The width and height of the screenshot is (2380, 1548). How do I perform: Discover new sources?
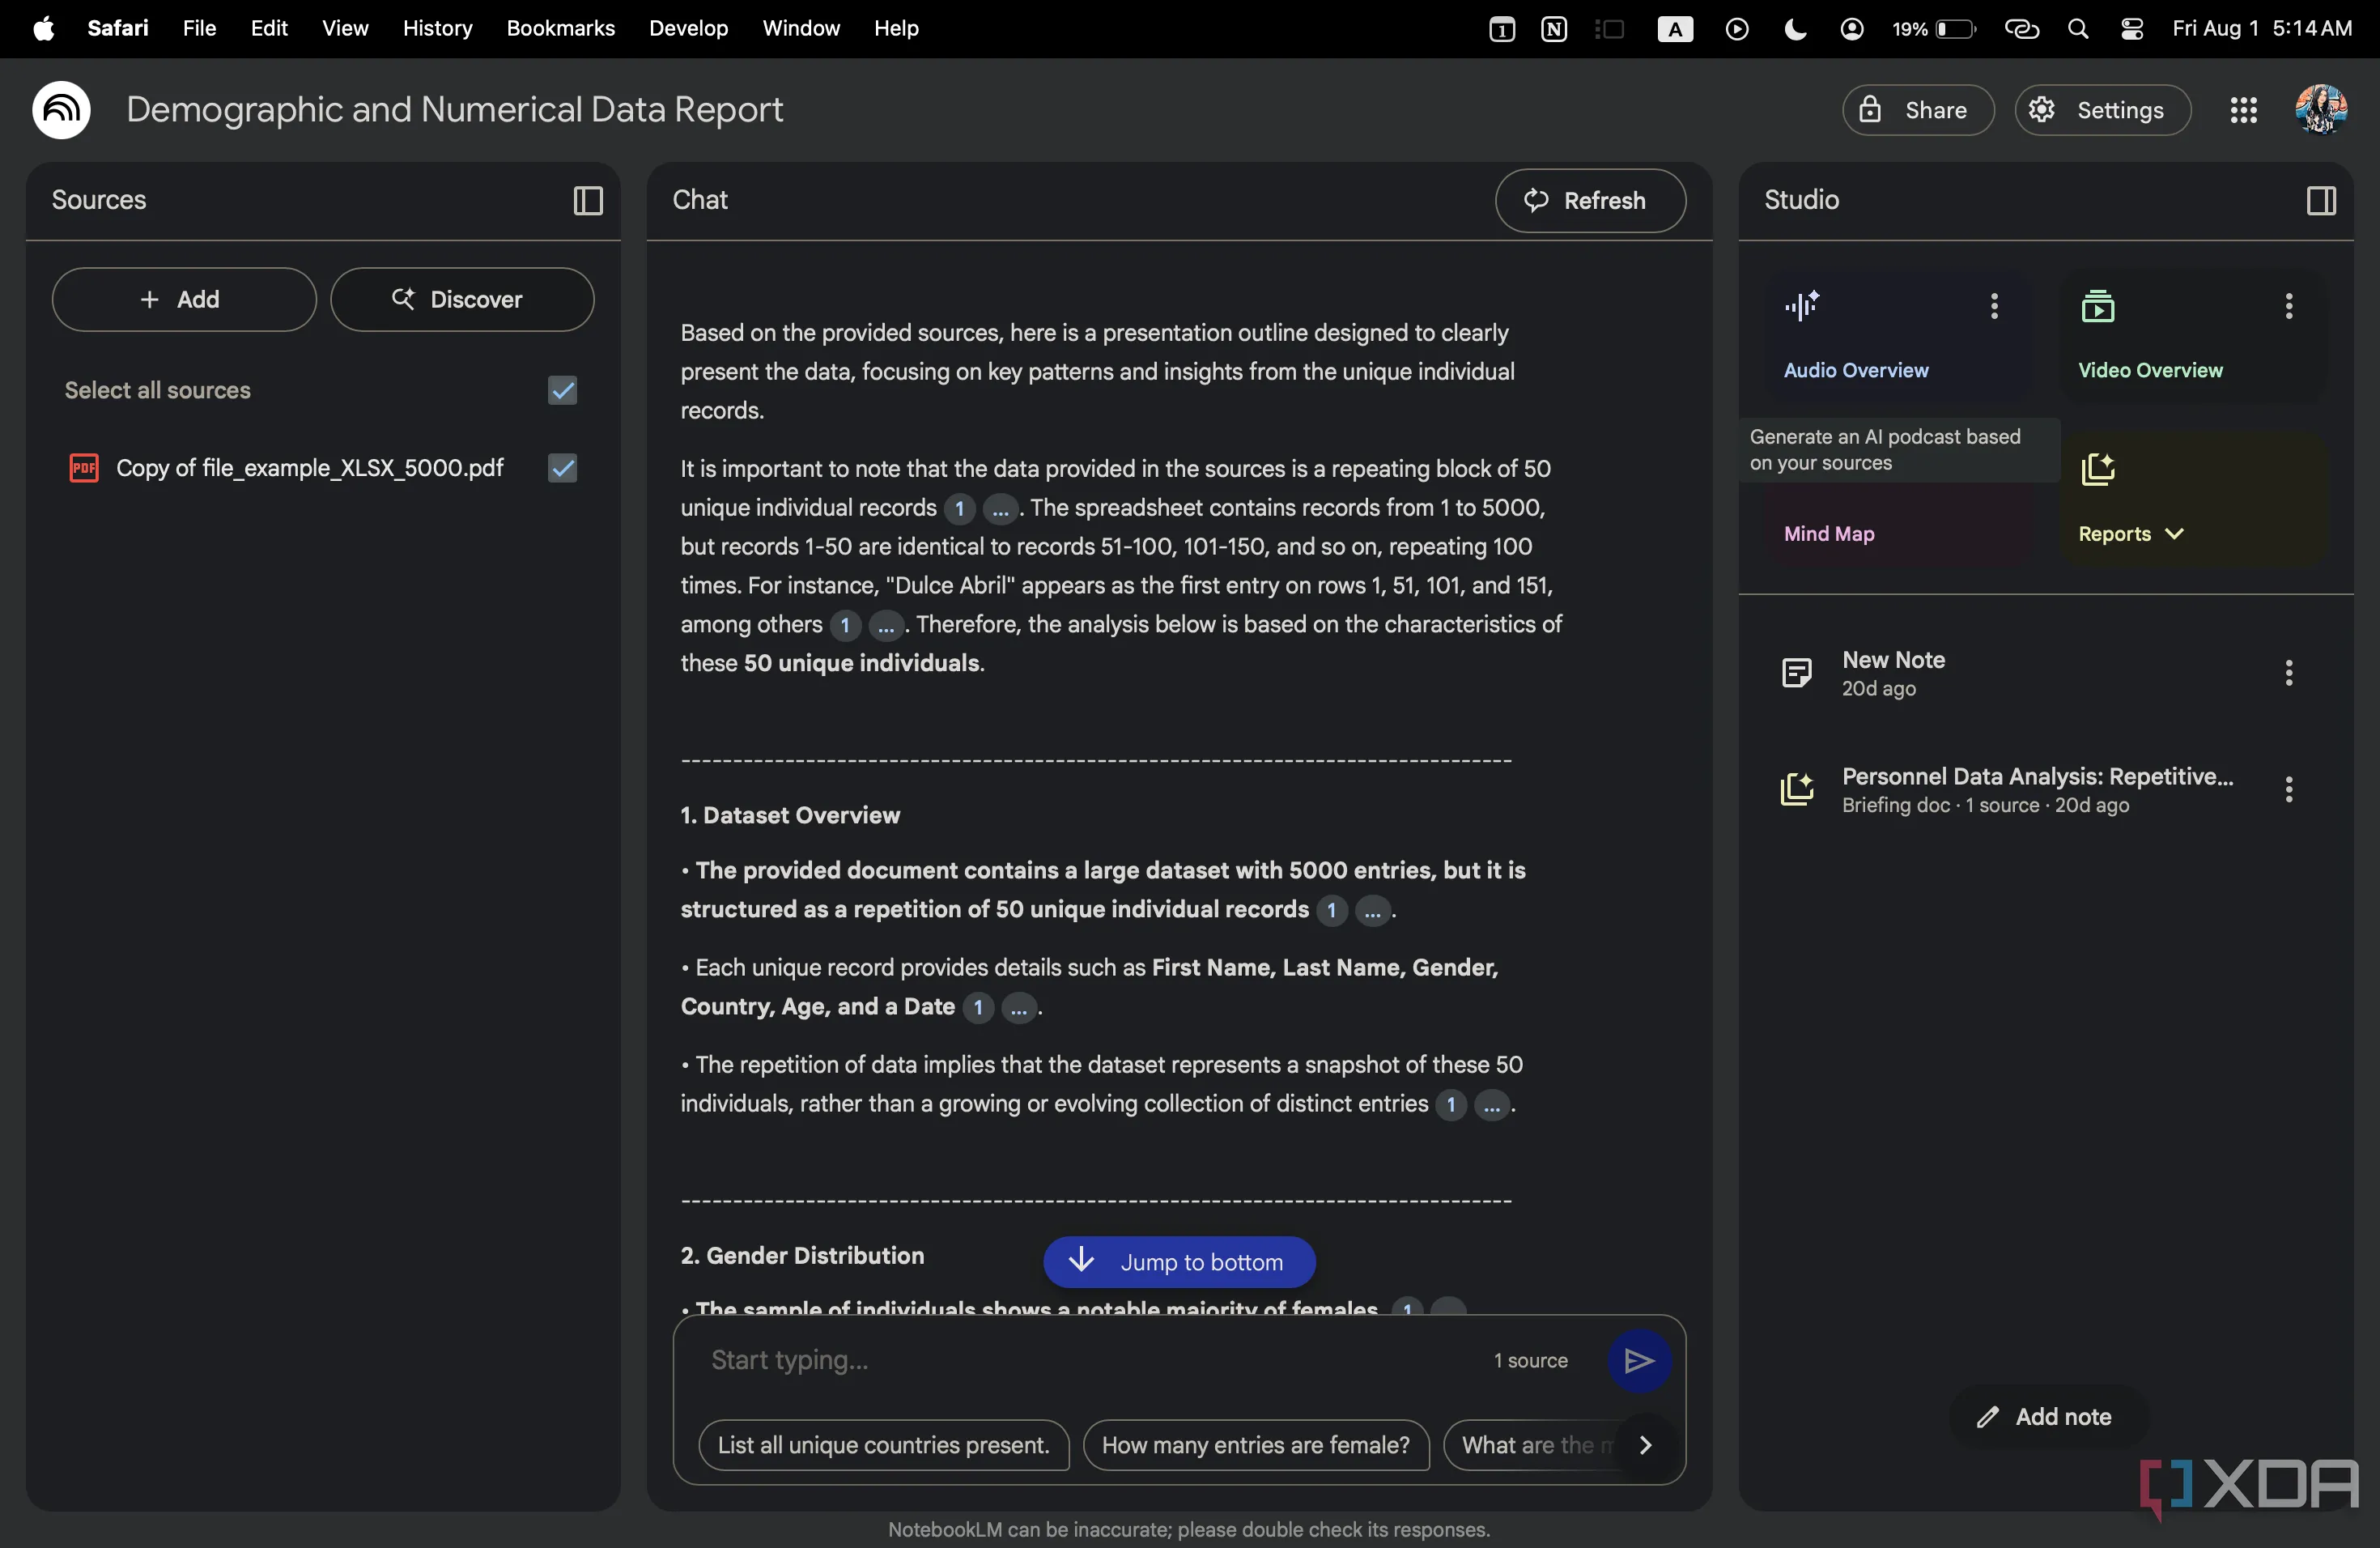pyautogui.click(x=462, y=300)
